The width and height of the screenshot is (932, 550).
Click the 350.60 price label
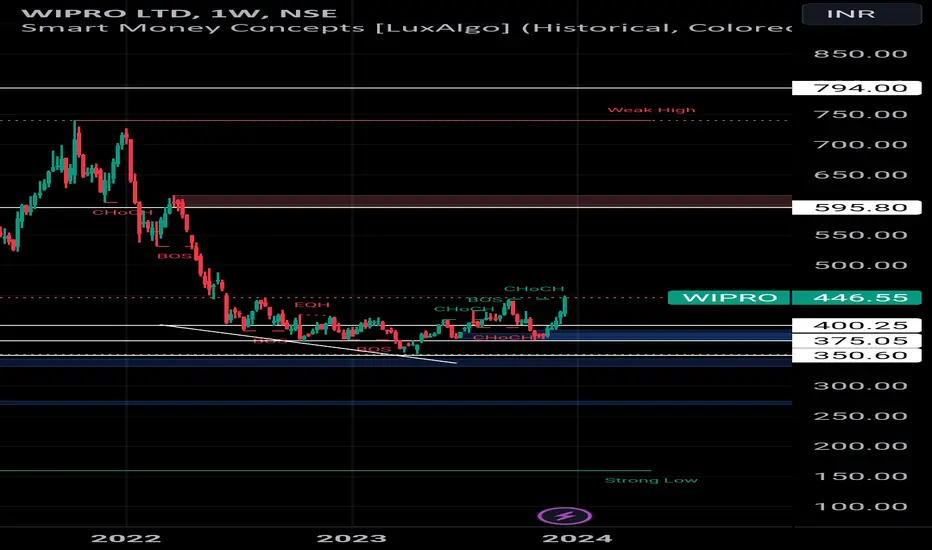pyautogui.click(x=857, y=356)
